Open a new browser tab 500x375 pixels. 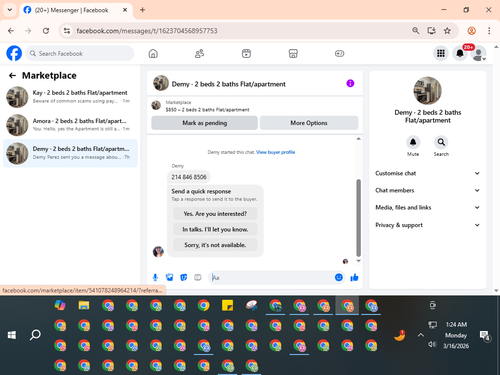(x=142, y=10)
